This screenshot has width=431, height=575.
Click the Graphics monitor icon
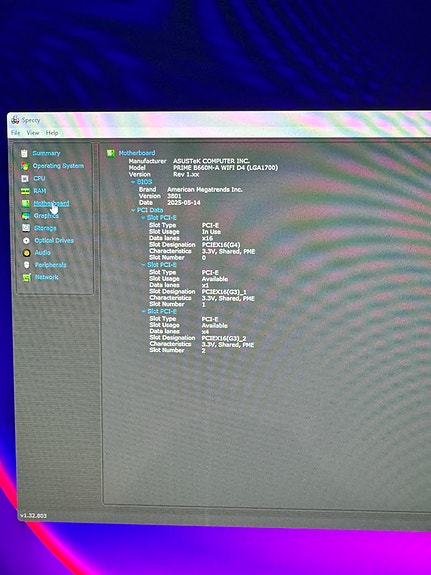(26, 216)
